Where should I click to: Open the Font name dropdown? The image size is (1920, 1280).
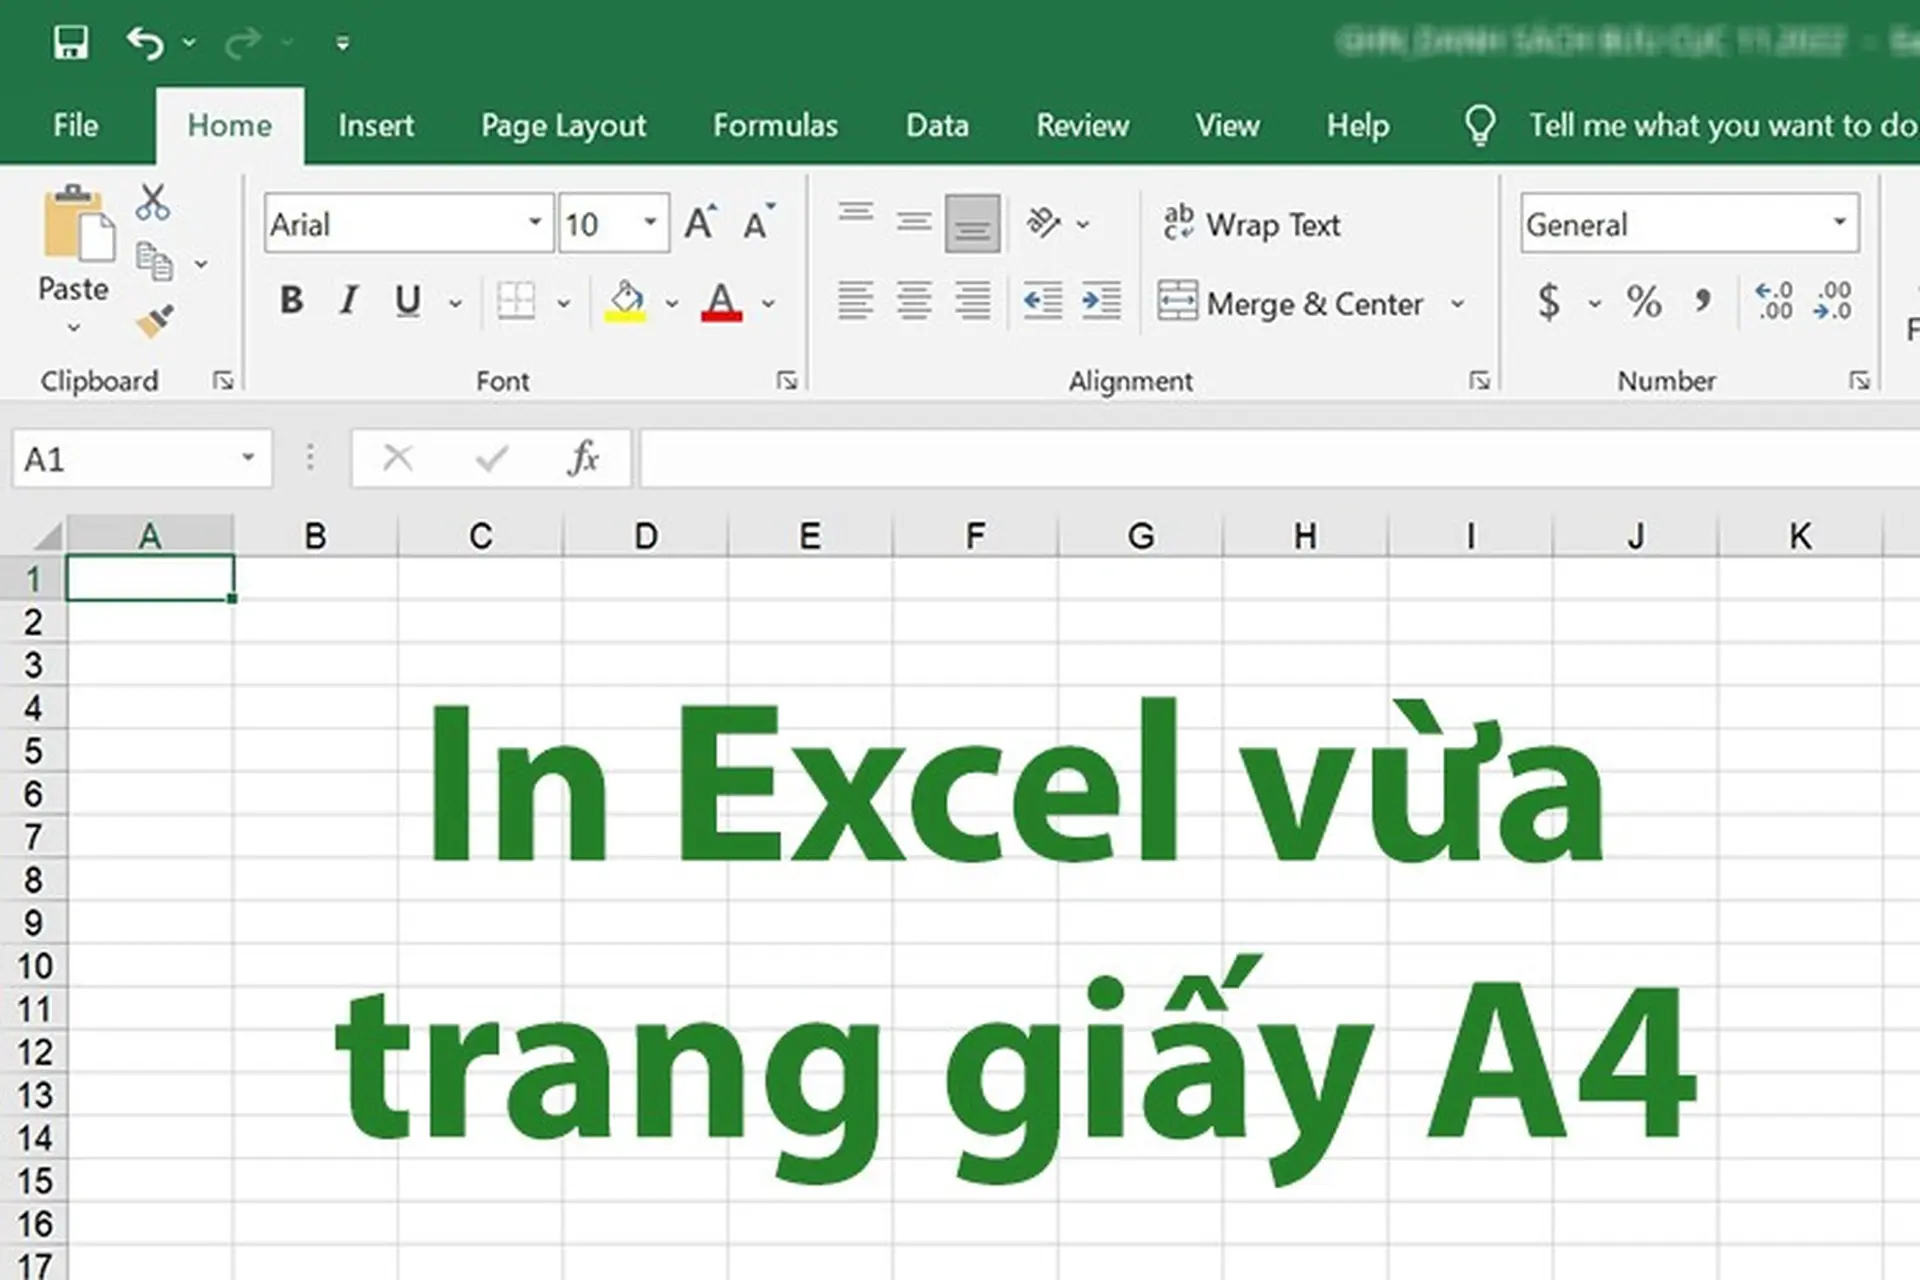pyautogui.click(x=536, y=222)
